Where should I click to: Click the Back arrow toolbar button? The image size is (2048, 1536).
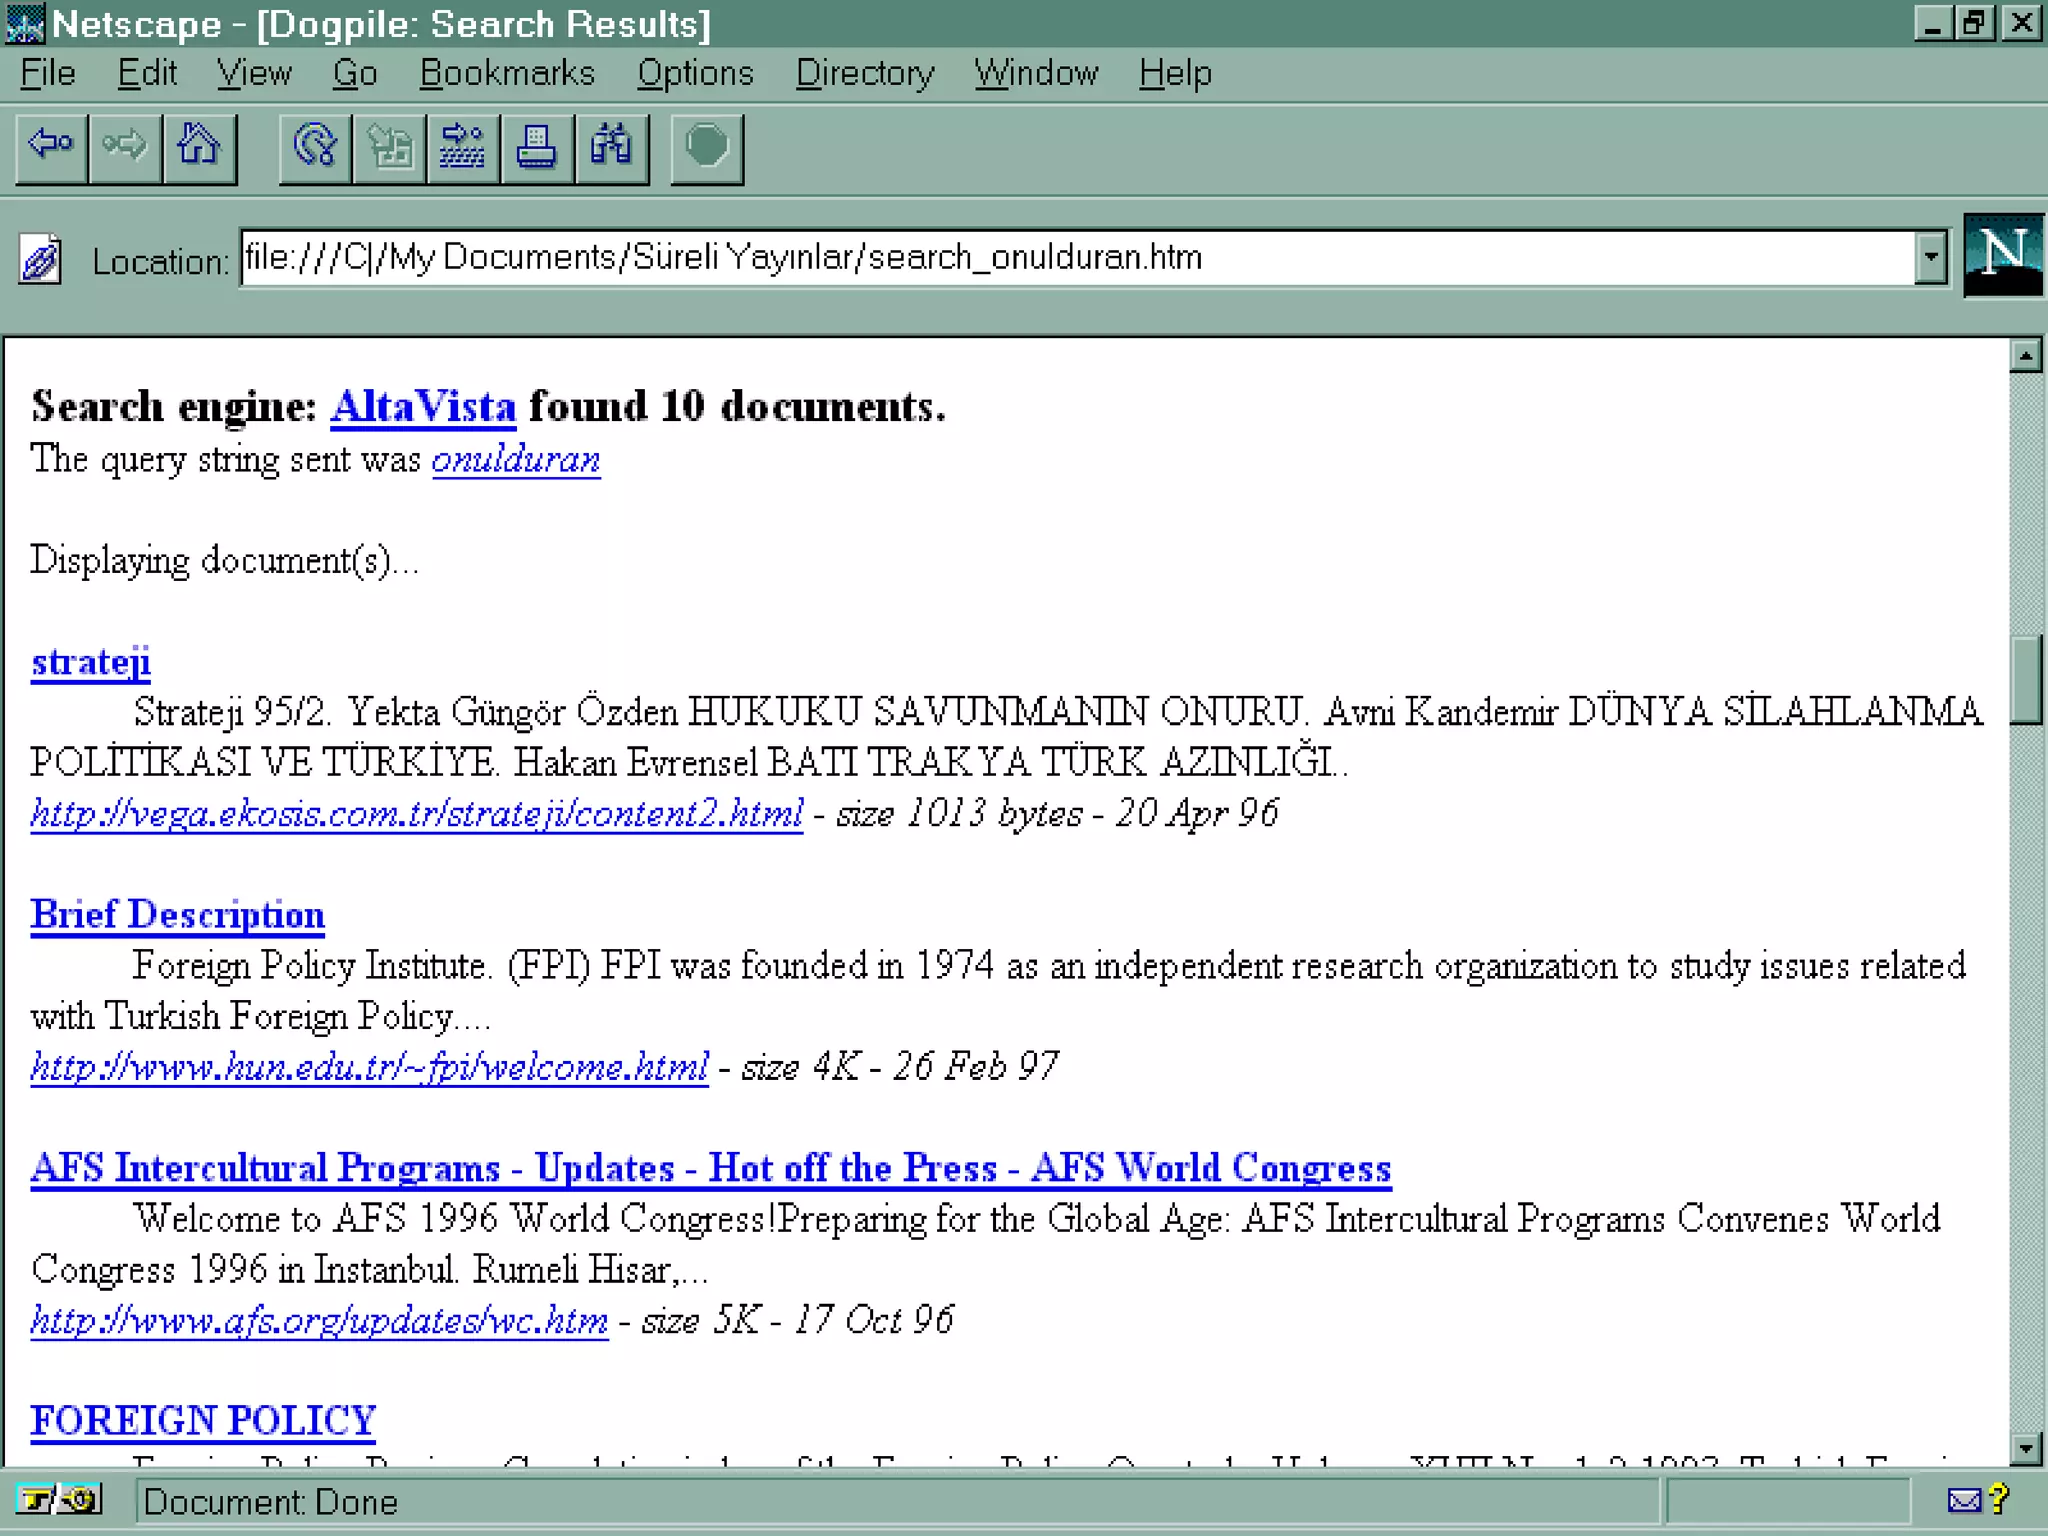[x=50, y=148]
